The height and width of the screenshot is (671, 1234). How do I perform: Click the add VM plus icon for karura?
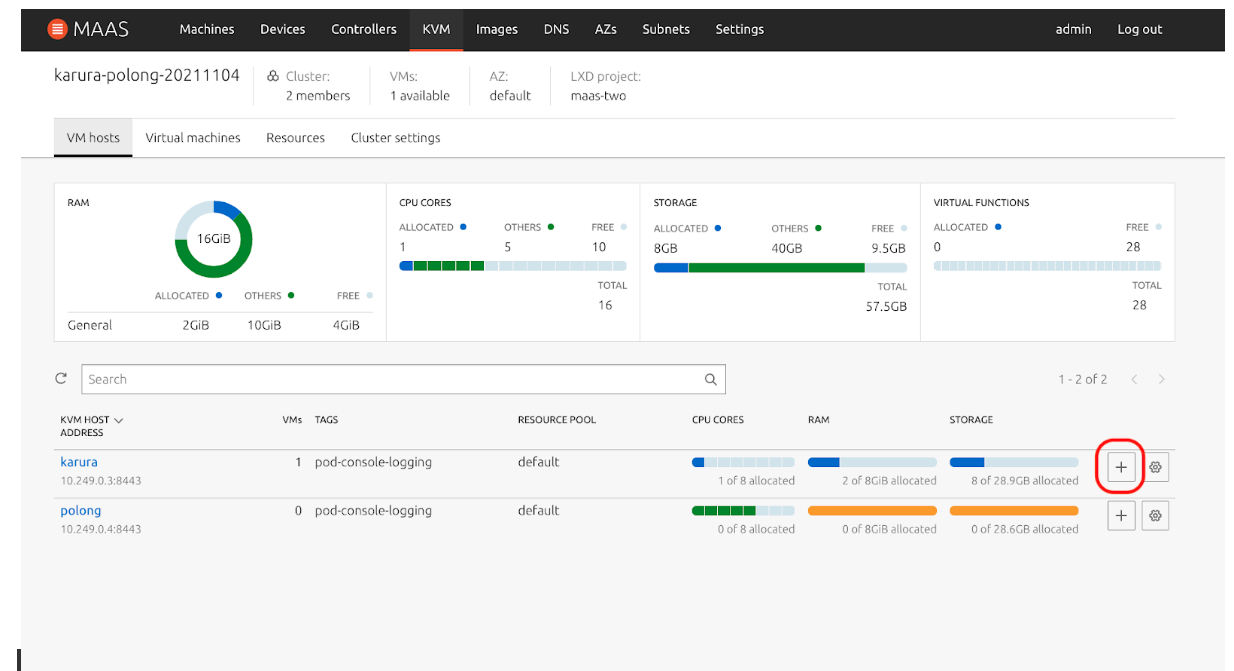1121,467
